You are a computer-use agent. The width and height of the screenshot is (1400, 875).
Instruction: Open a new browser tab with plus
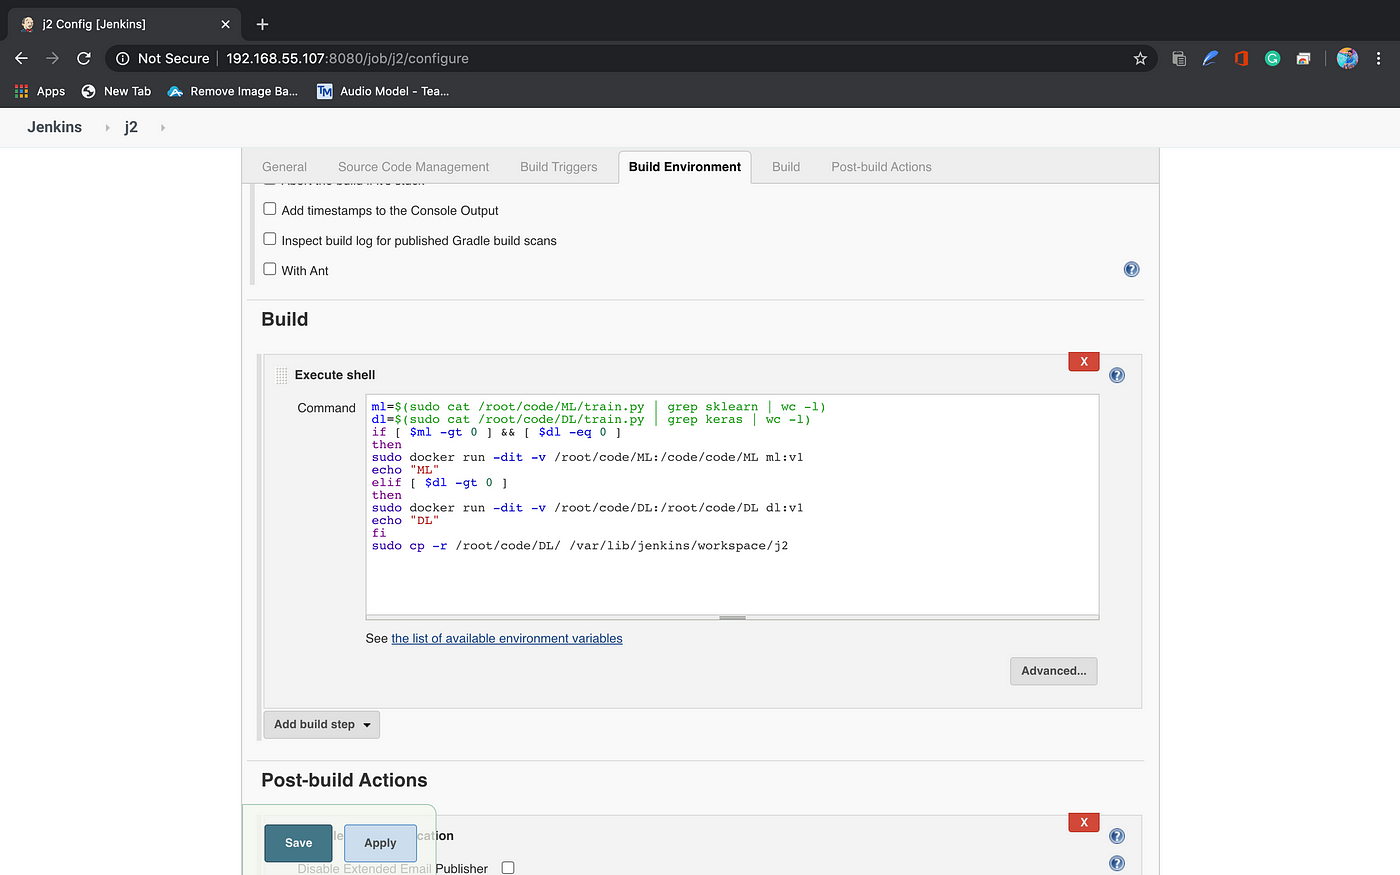[262, 24]
